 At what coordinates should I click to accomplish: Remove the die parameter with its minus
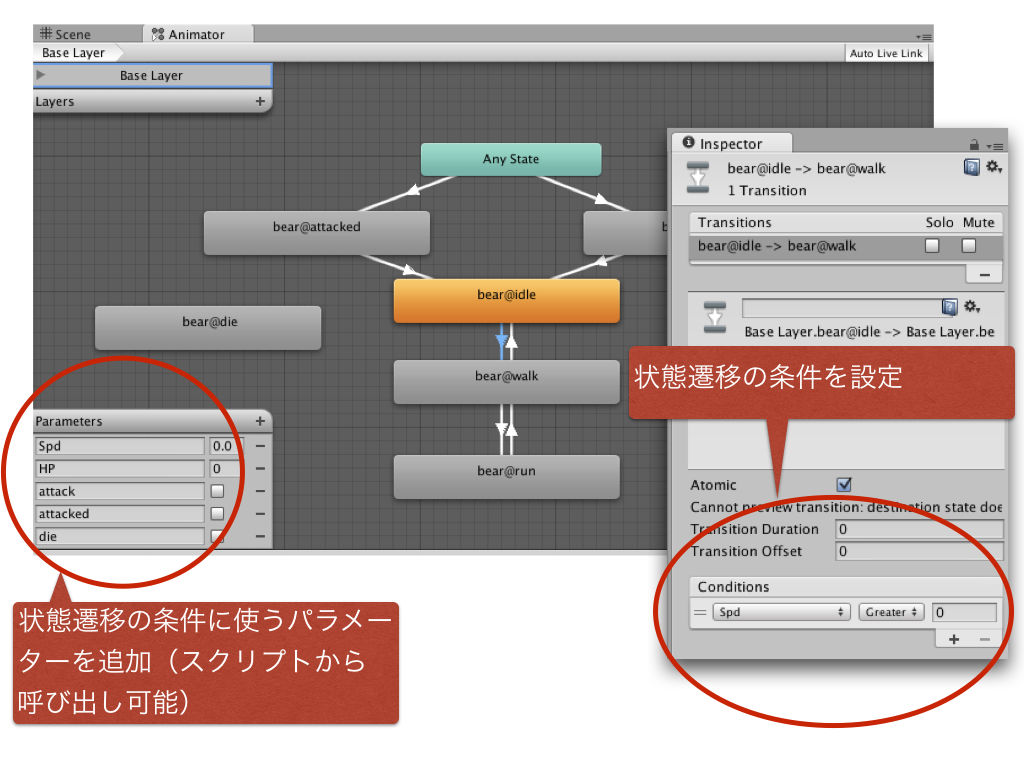tap(260, 536)
